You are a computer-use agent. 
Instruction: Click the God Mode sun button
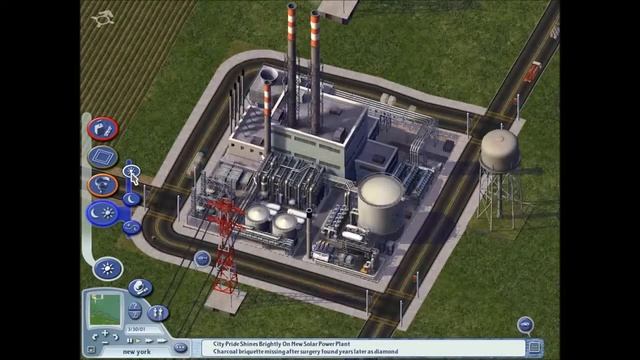coord(108,269)
